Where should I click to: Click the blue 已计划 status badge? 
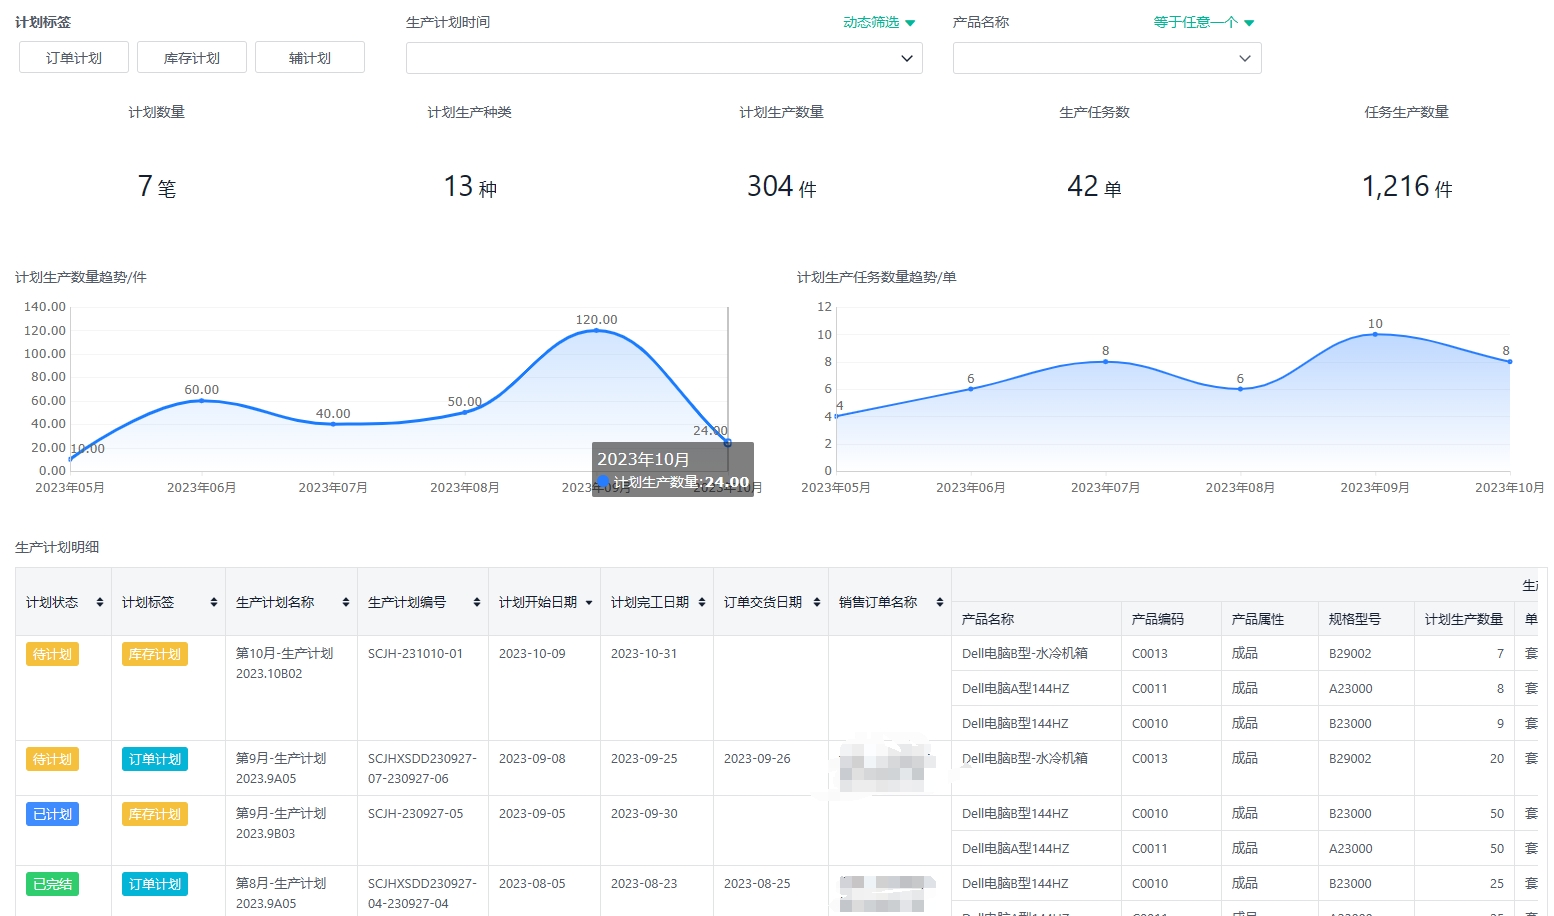point(52,814)
